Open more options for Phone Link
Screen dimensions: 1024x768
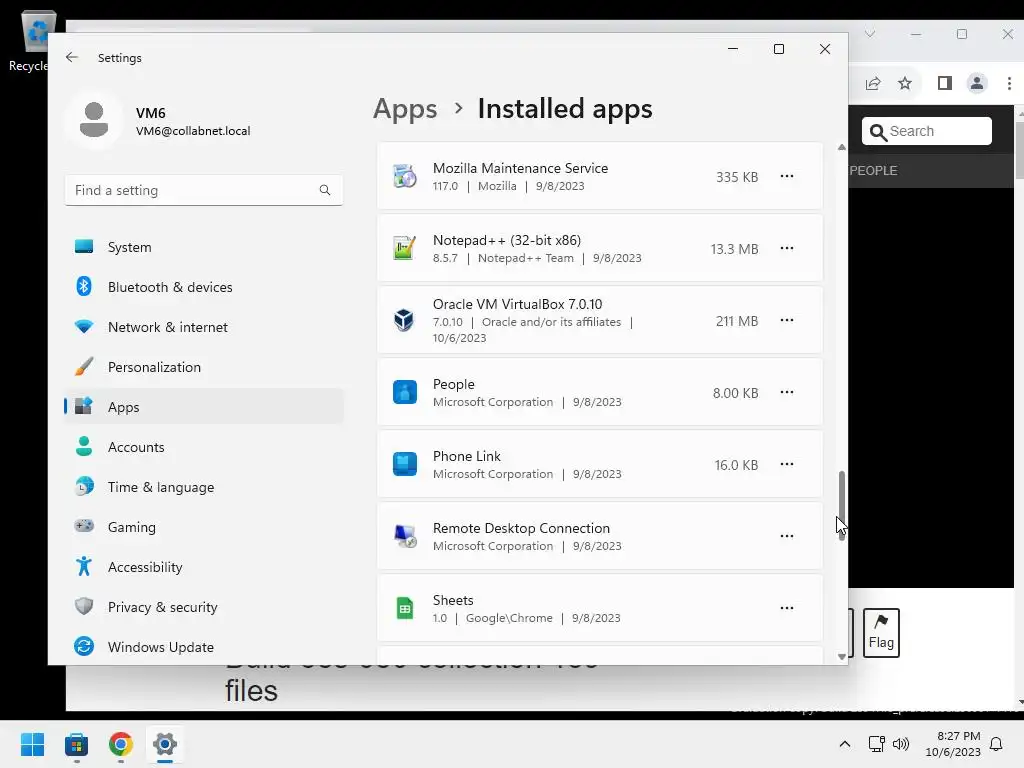[x=787, y=464]
